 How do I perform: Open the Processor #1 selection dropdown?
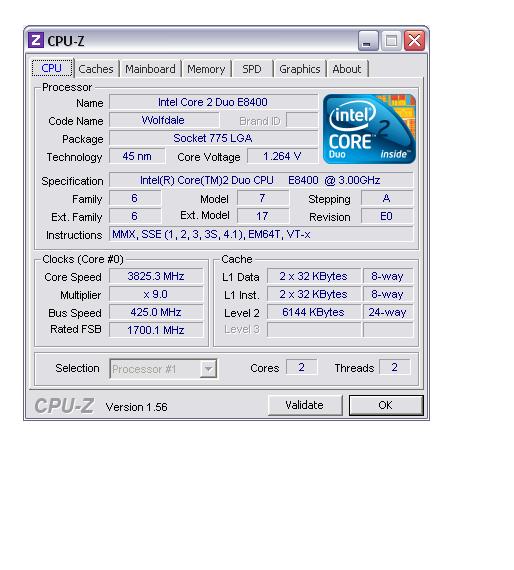tap(163, 369)
